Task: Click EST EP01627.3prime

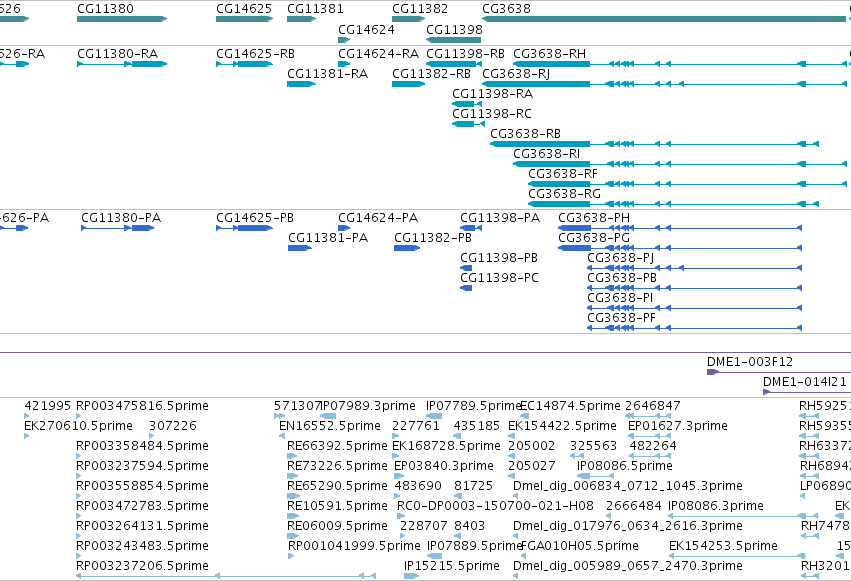Action: (x=650, y=436)
